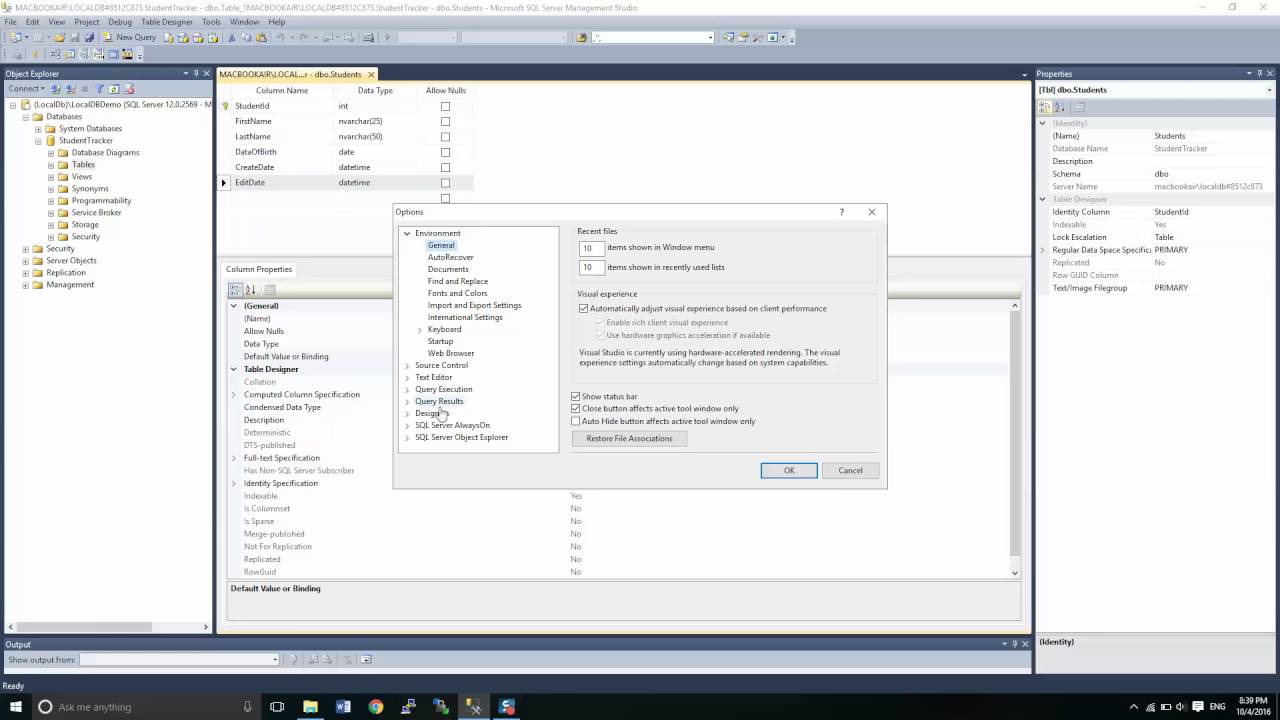
Task: Open the Connect dropdown in Object Explorer
Action: 26,89
